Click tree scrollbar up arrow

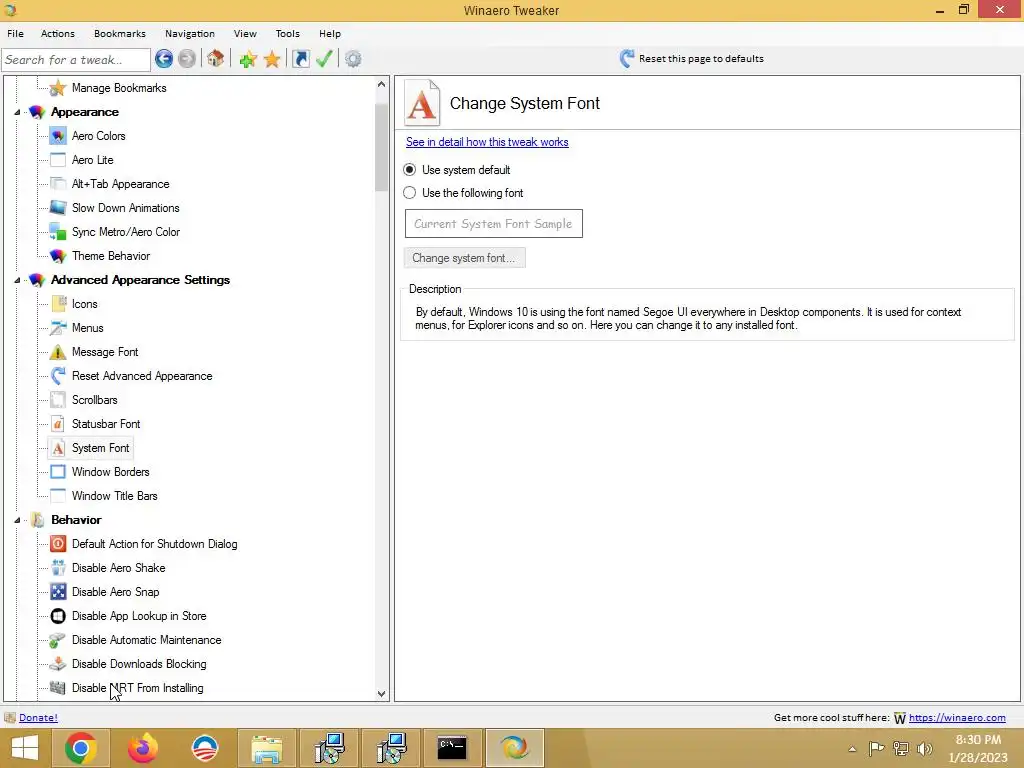[x=381, y=84]
